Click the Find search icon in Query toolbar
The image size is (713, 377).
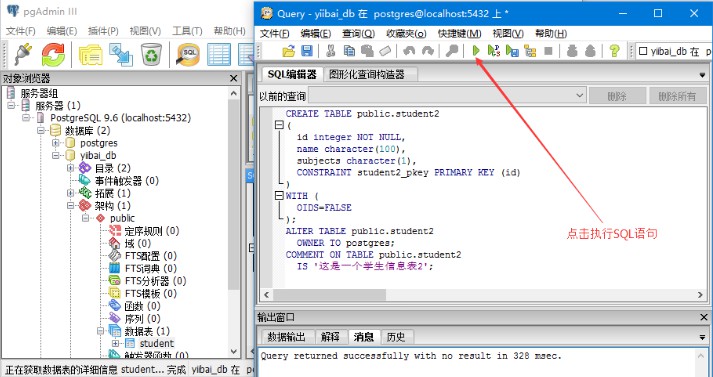click(452, 50)
